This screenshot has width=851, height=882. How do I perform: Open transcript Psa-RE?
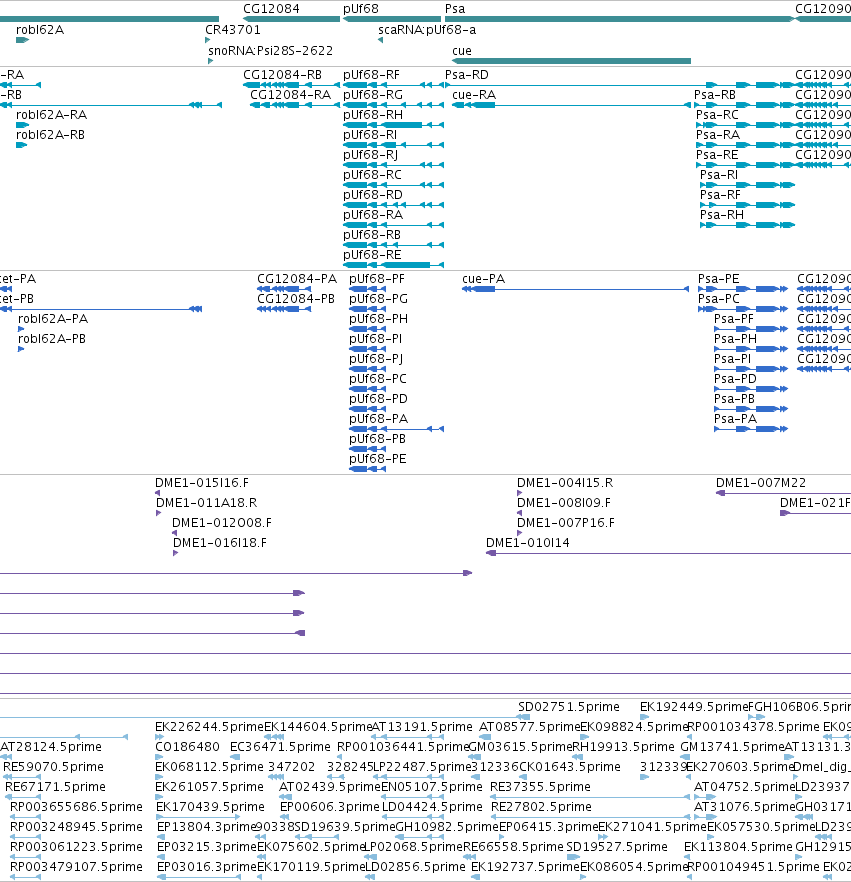[x=717, y=155]
